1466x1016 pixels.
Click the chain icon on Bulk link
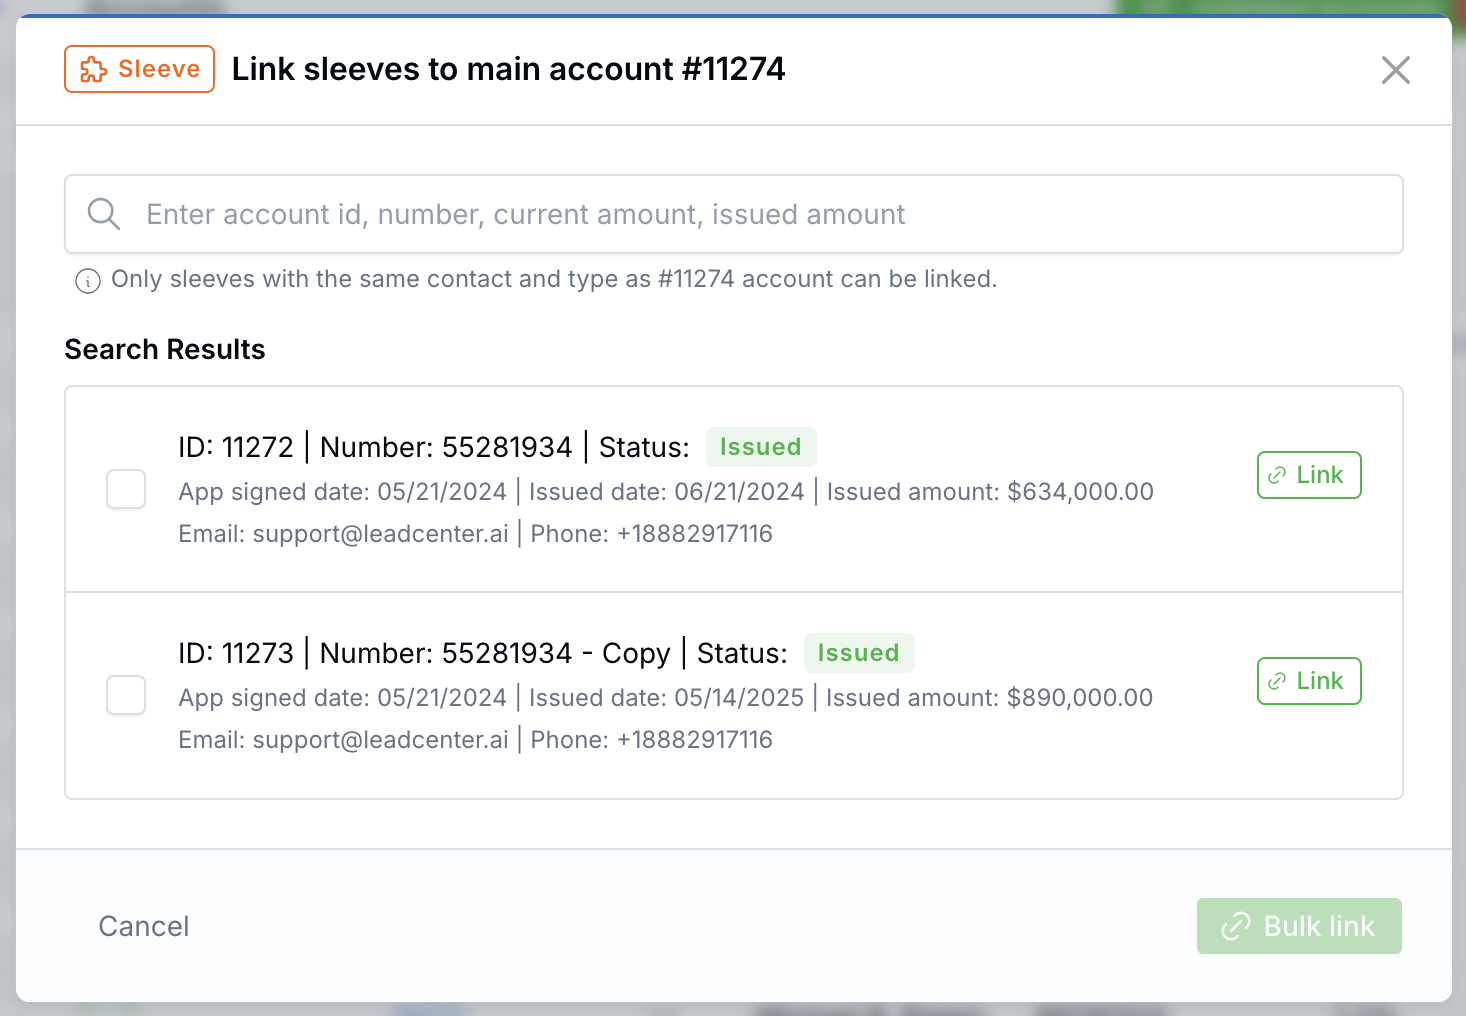click(1236, 926)
